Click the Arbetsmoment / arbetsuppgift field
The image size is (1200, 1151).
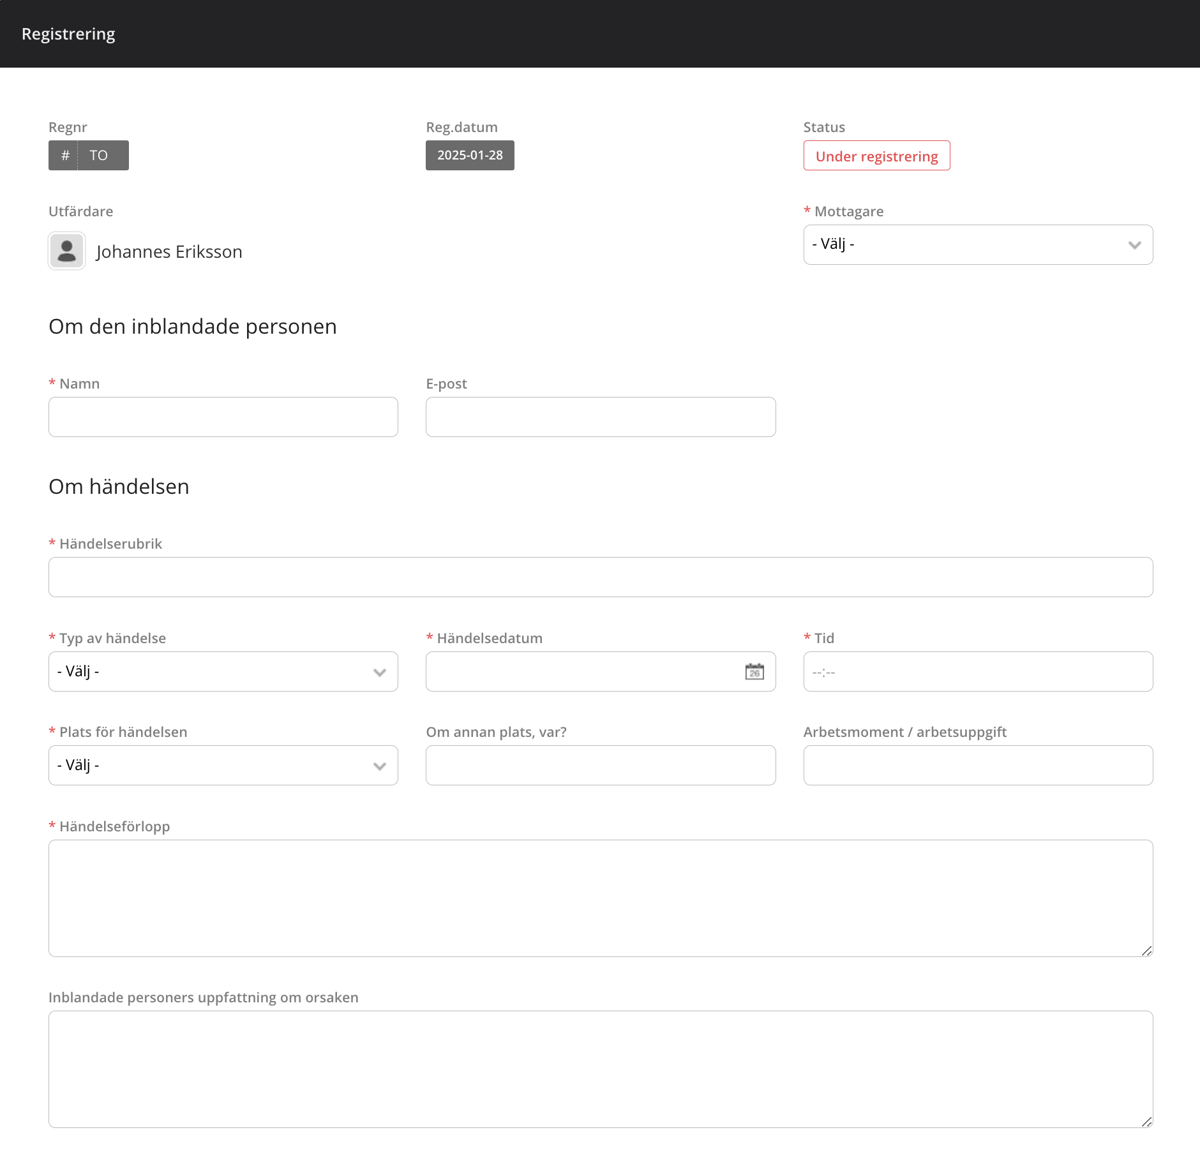(x=977, y=766)
